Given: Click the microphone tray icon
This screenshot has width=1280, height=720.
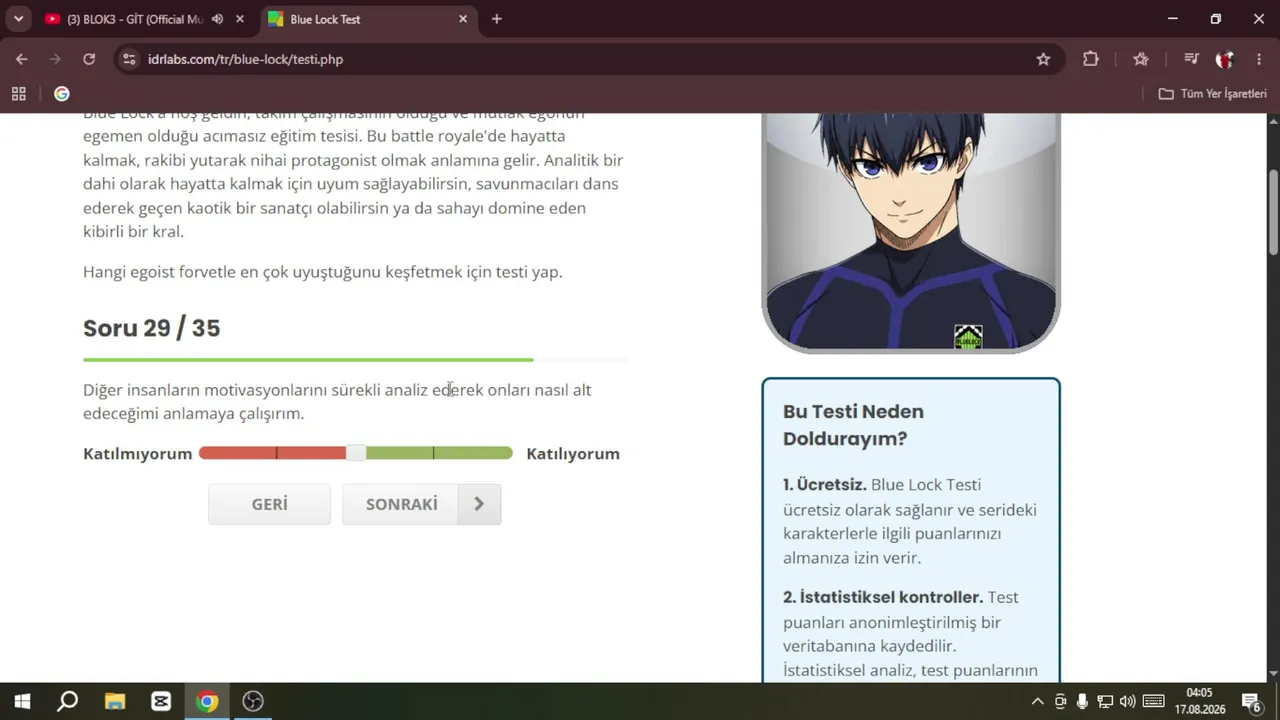Looking at the screenshot, I should point(1082,701).
